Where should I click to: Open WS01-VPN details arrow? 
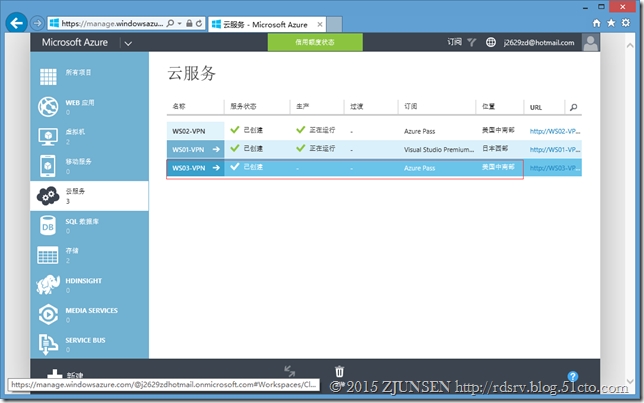tap(216, 150)
